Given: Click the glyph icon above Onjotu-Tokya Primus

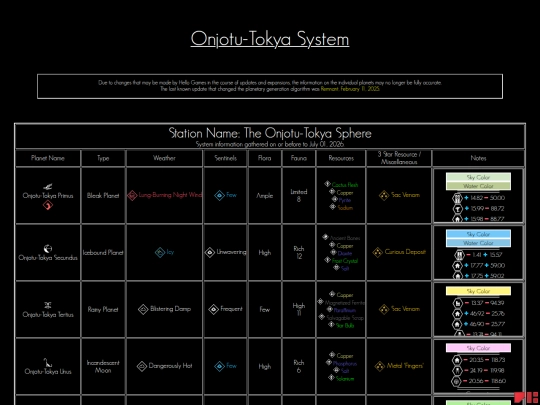Looking at the screenshot, I should pos(48,187).
